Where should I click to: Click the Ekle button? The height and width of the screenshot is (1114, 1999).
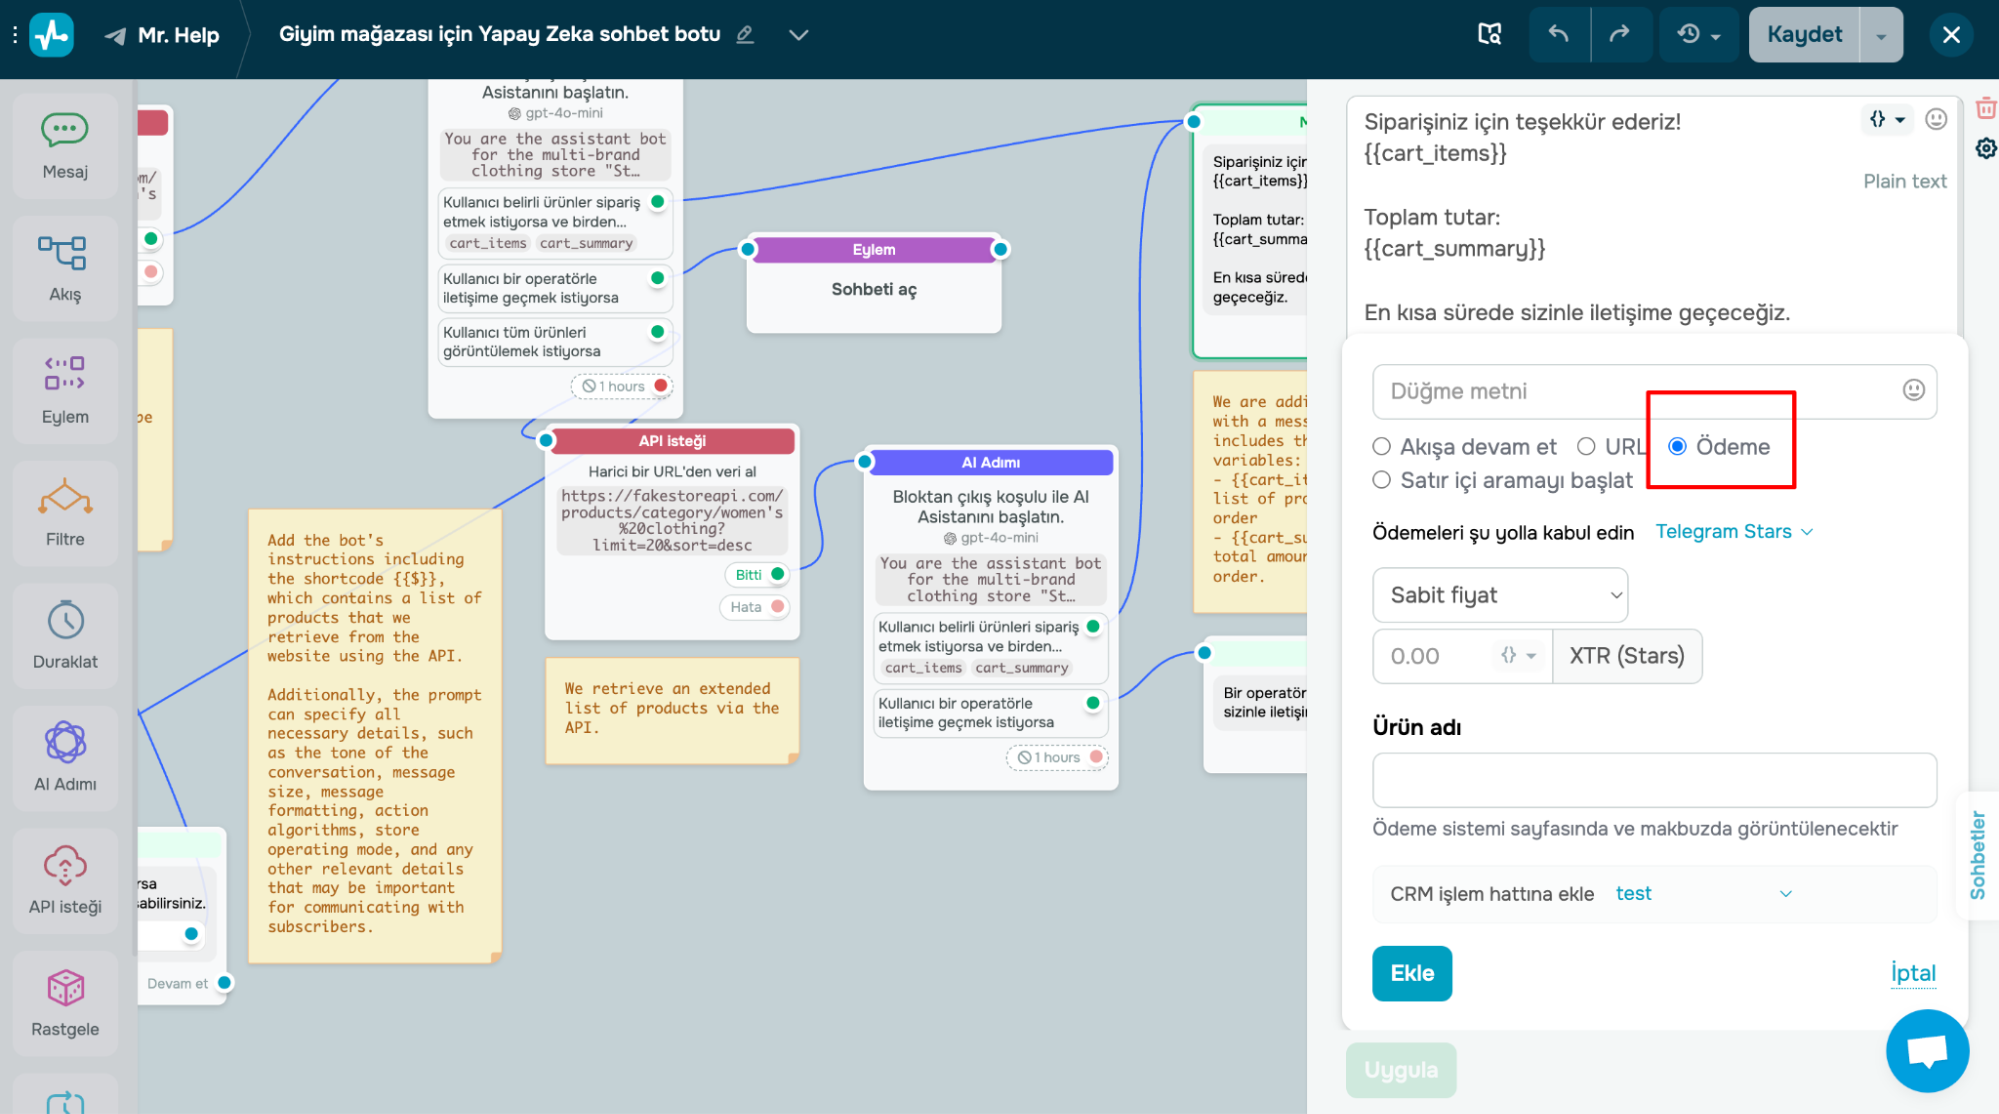(x=1411, y=973)
